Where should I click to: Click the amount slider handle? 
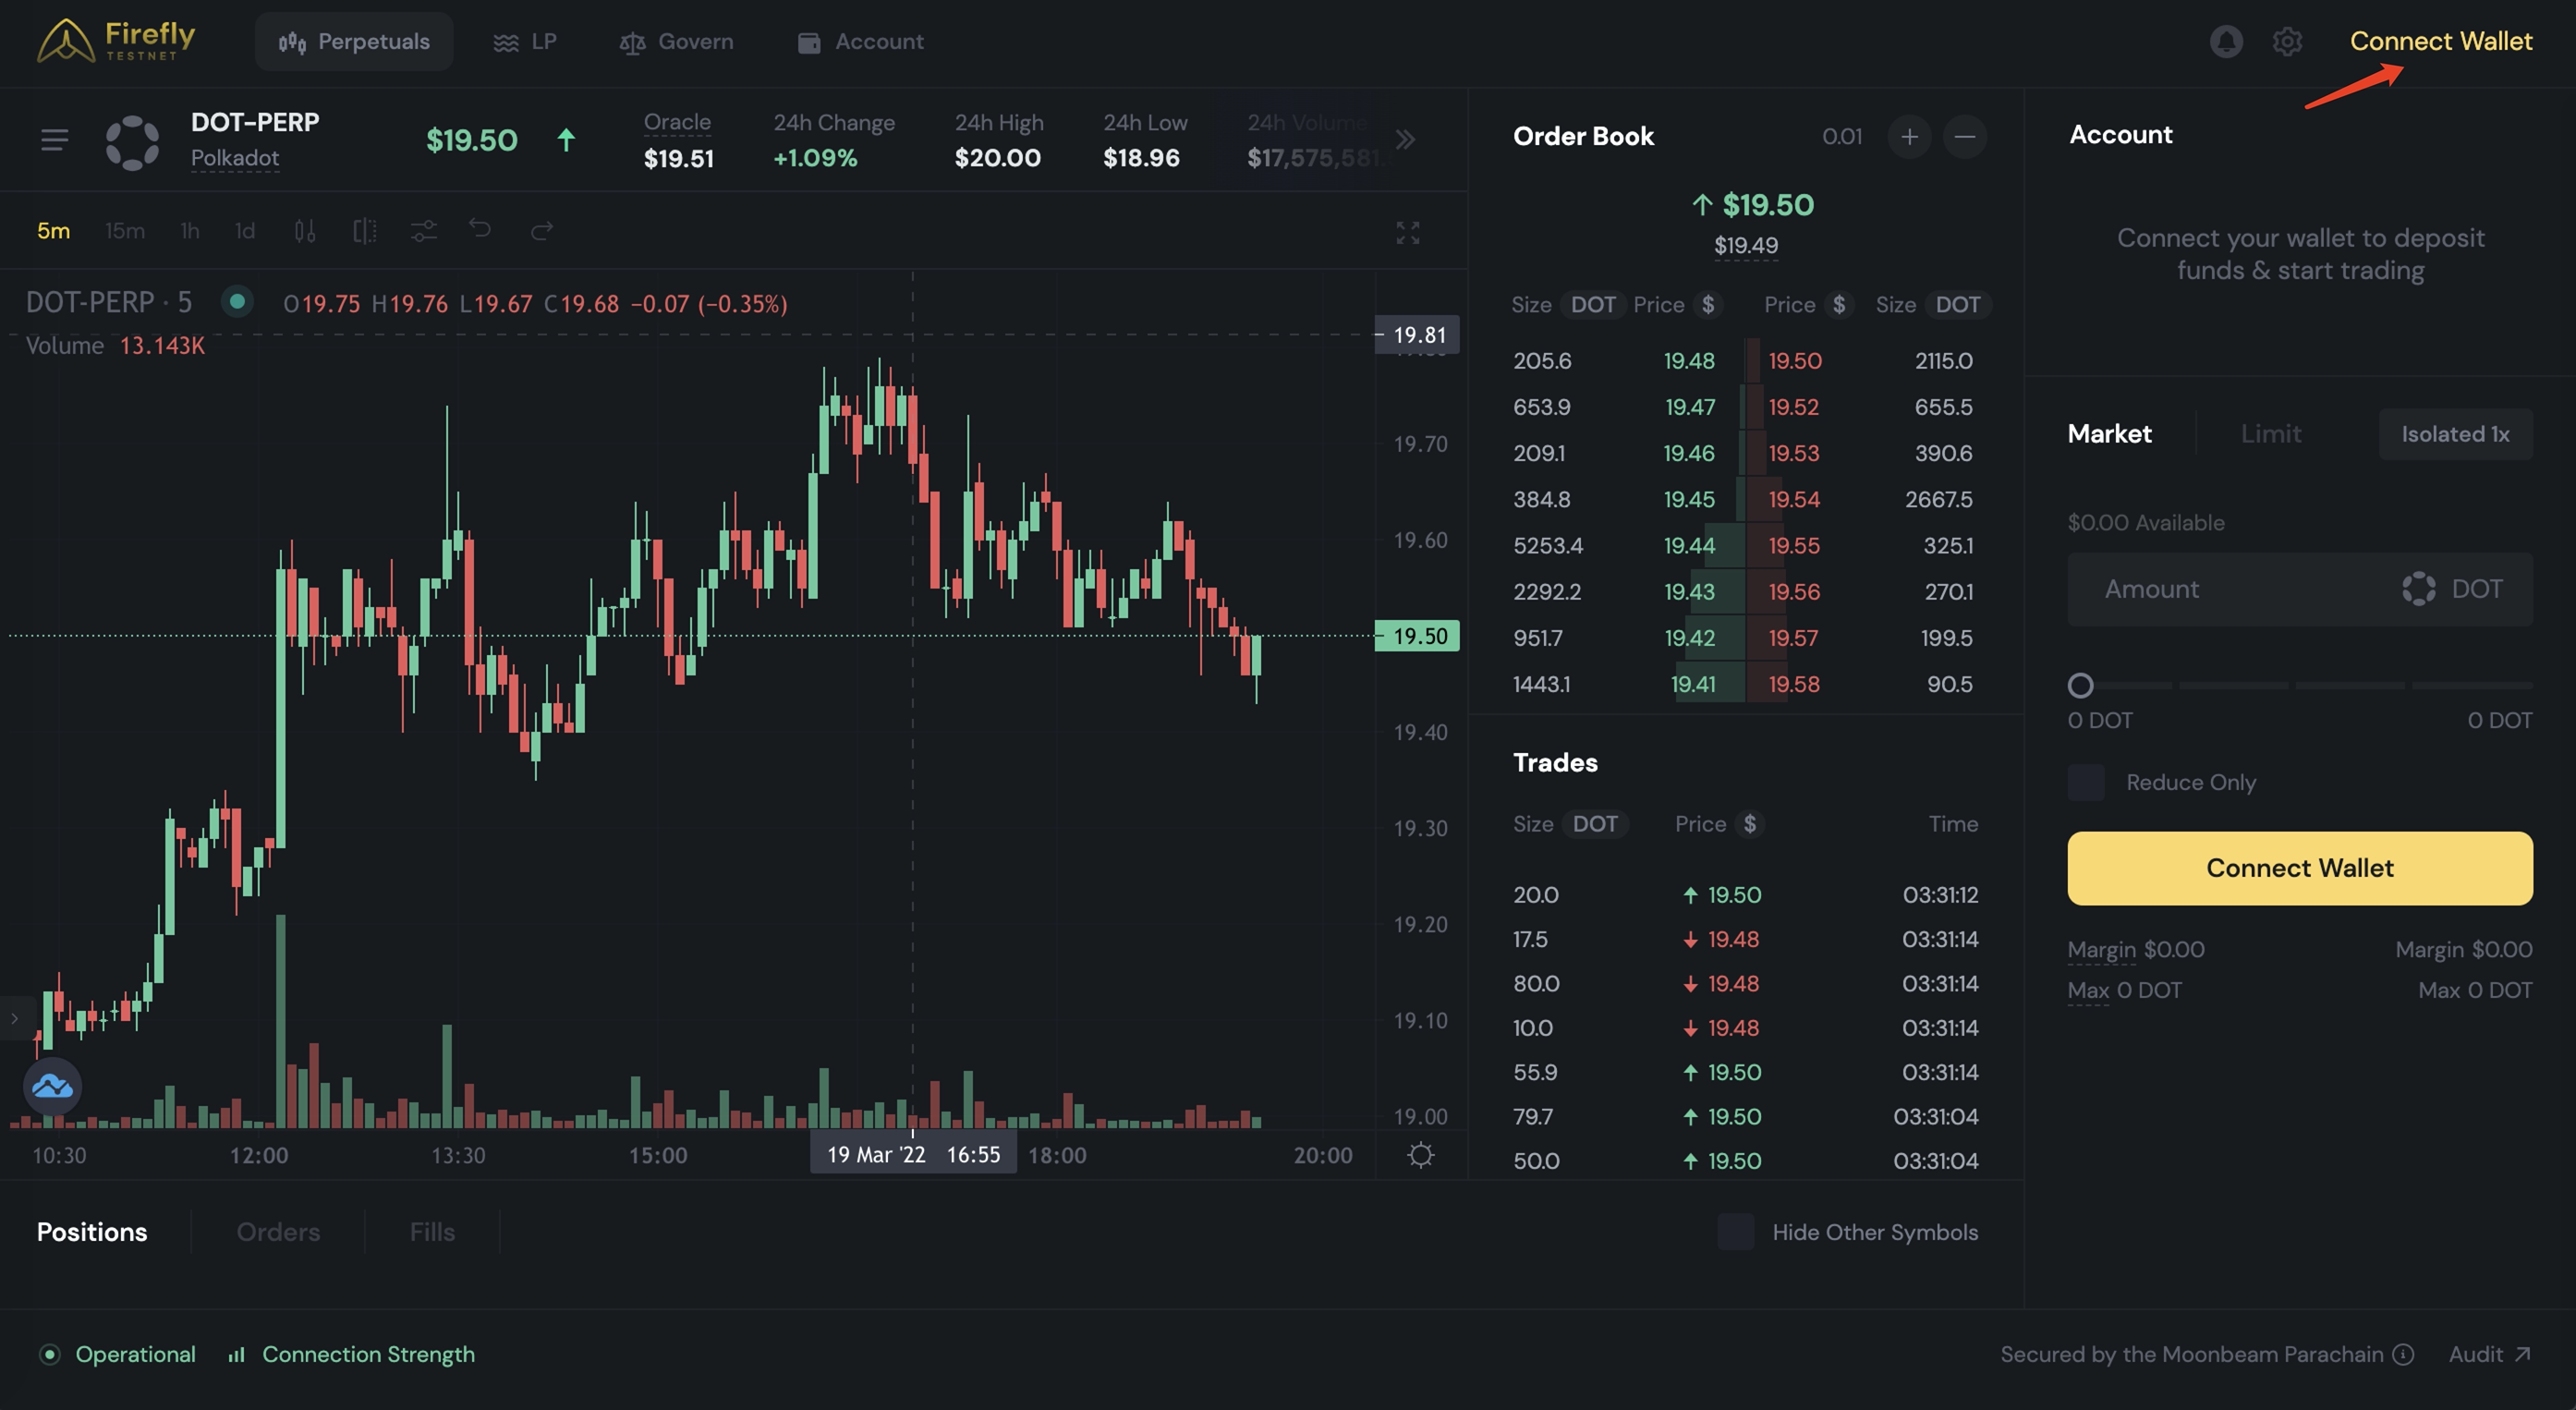pos(2080,685)
